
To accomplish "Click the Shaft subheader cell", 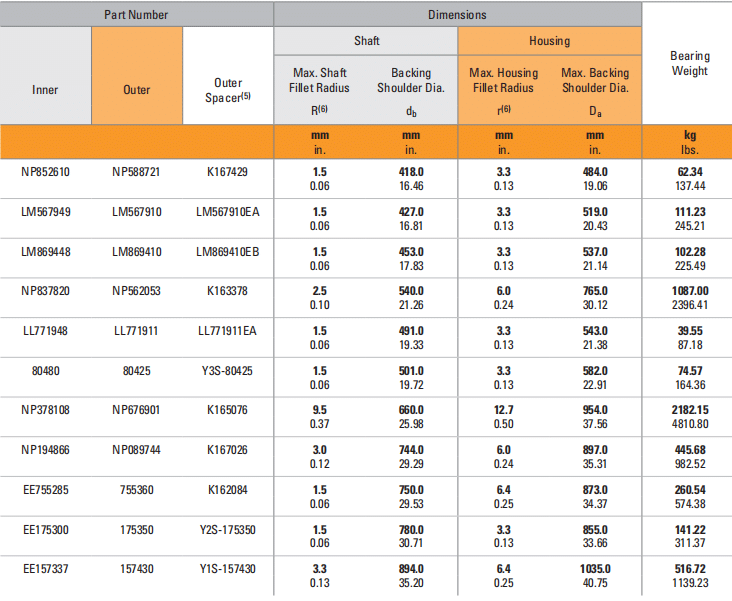I will pos(366,41).
